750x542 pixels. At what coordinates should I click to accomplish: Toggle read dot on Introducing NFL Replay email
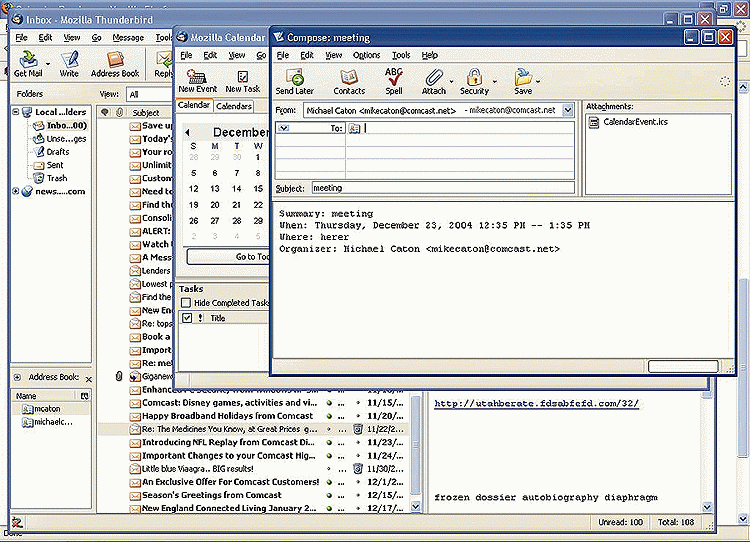330,442
